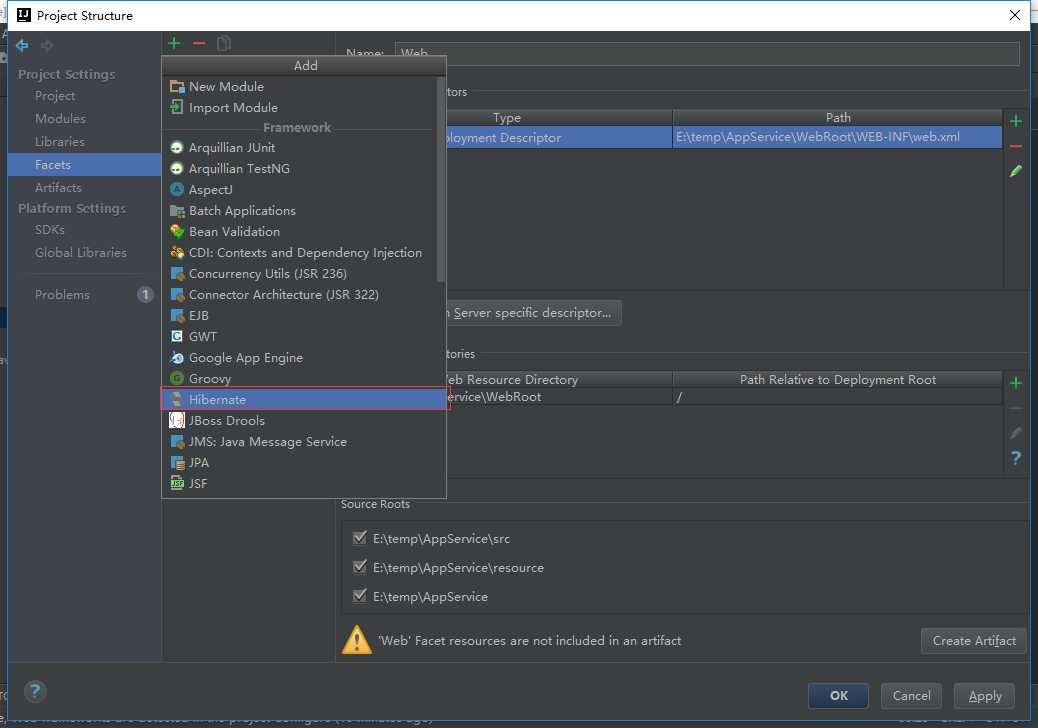The height and width of the screenshot is (728, 1038).
Task: Click the JBoss Drools icon
Action: (177, 420)
